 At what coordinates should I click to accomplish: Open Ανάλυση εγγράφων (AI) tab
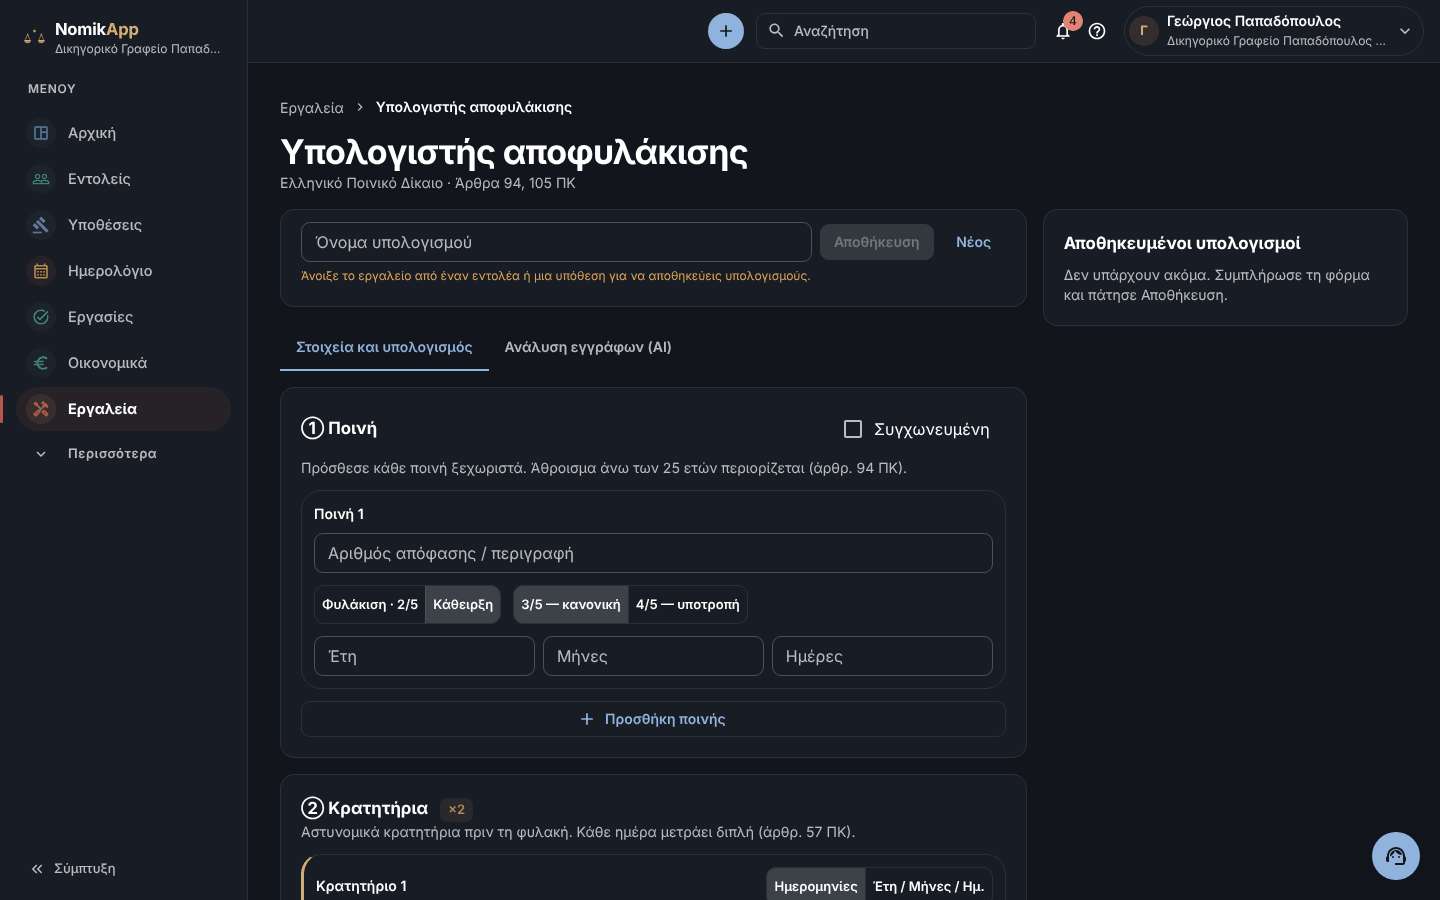pyautogui.click(x=588, y=347)
